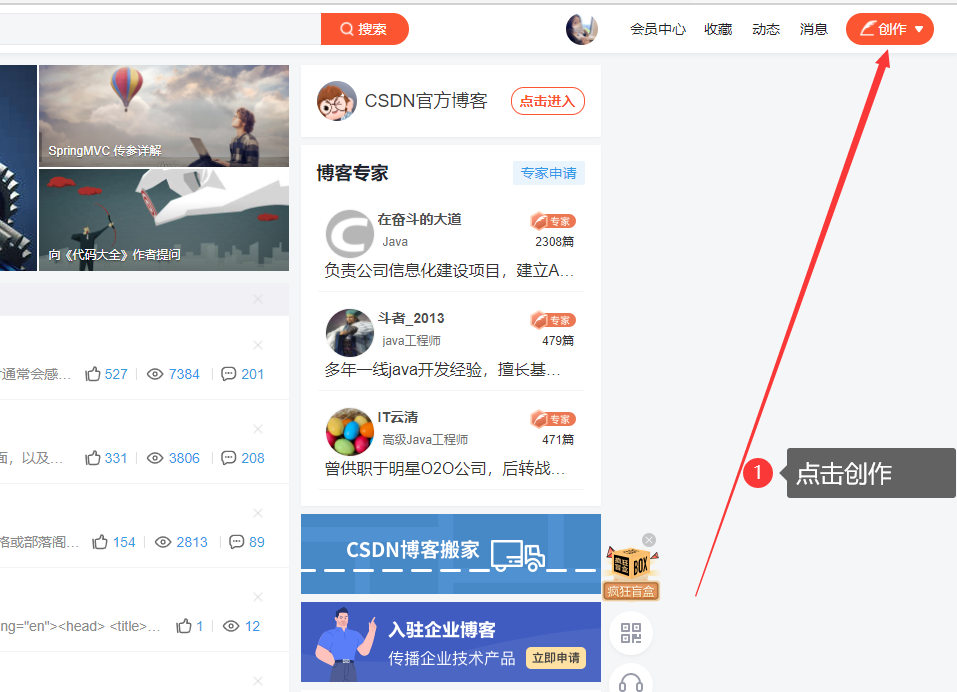The image size is (957, 692).
Task: Click the search input field
Action: (160, 29)
